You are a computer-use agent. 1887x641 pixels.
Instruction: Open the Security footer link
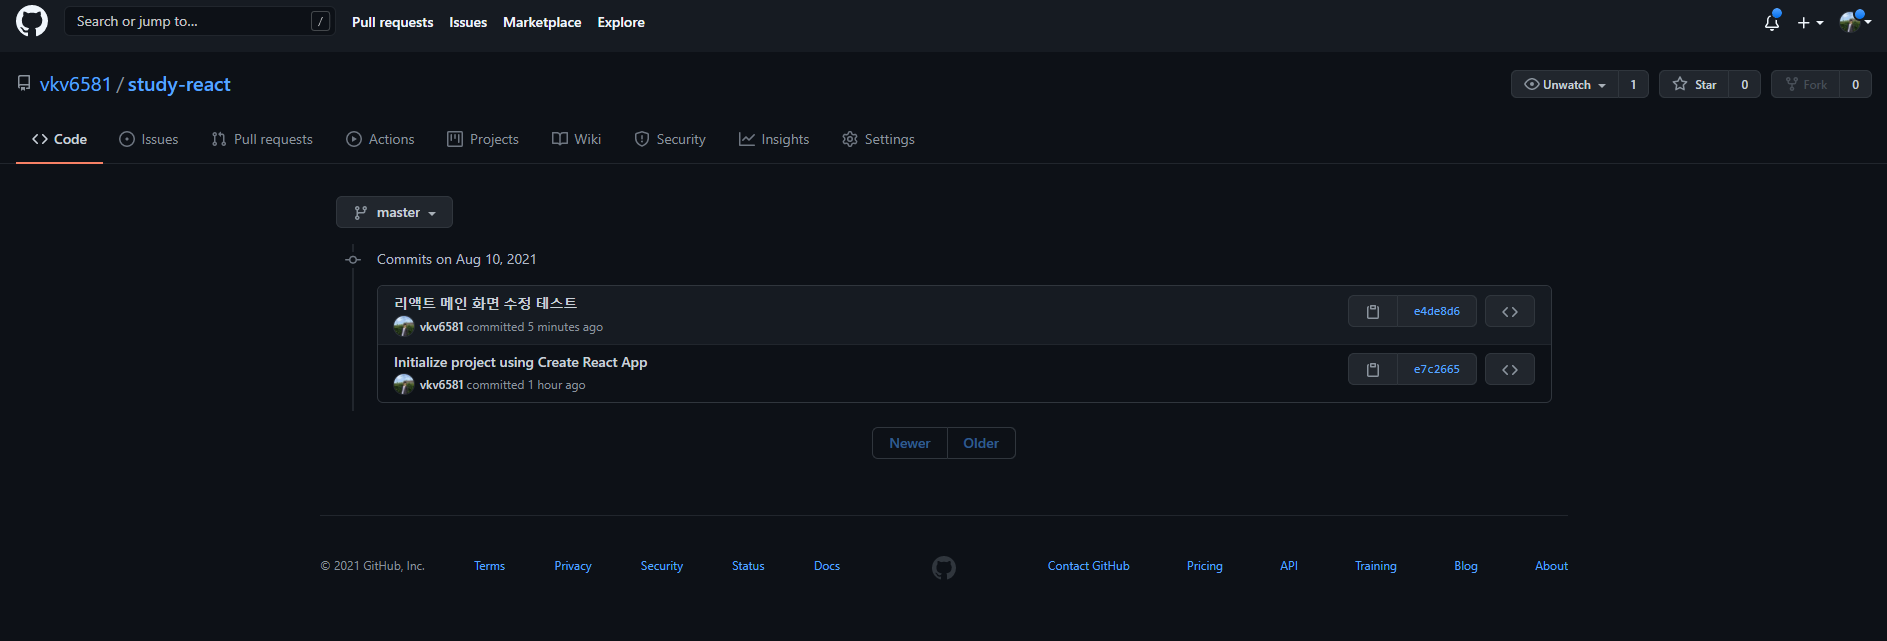[x=662, y=566]
